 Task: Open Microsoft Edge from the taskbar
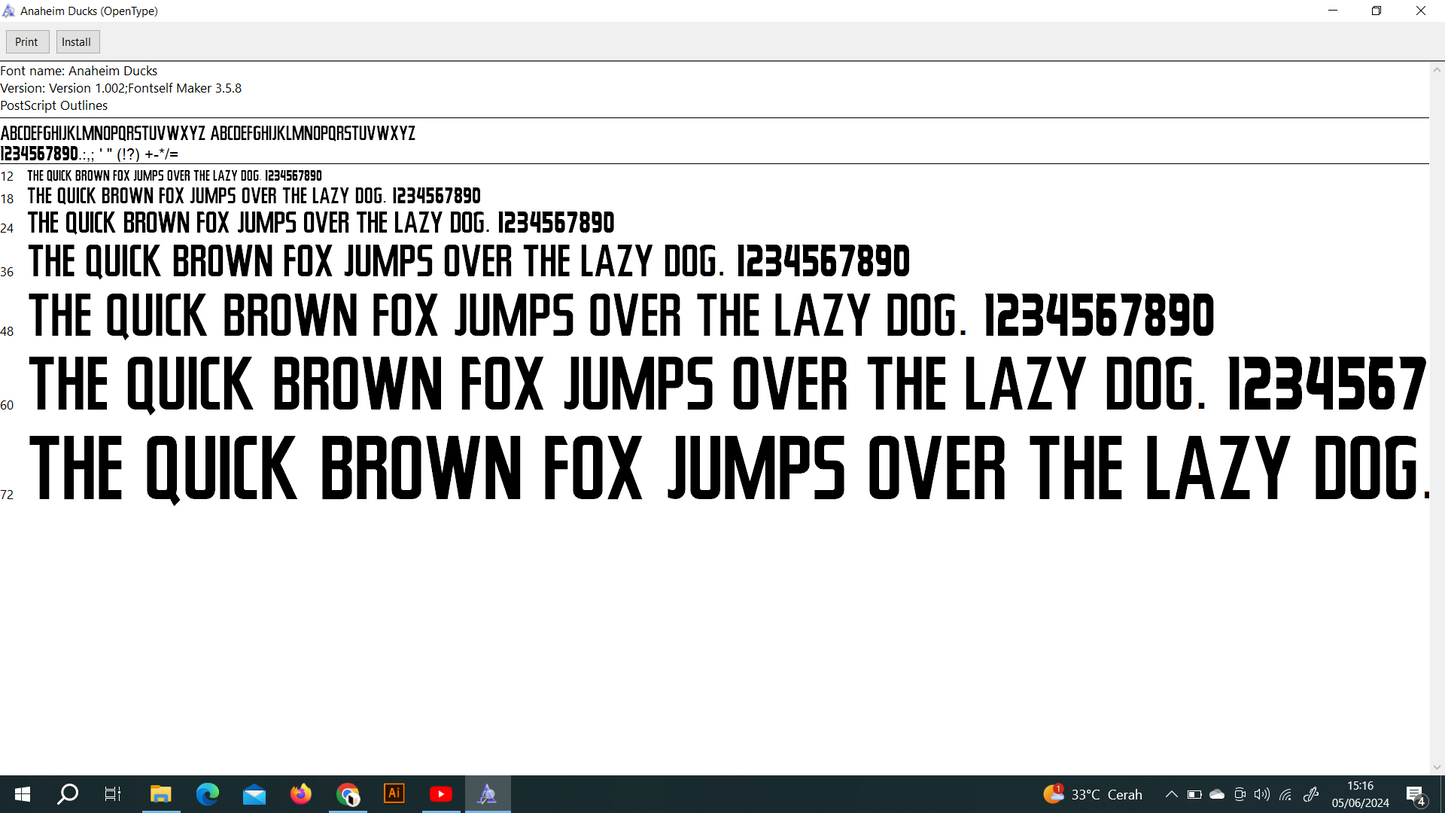pyautogui.click(x=207, y=794)
